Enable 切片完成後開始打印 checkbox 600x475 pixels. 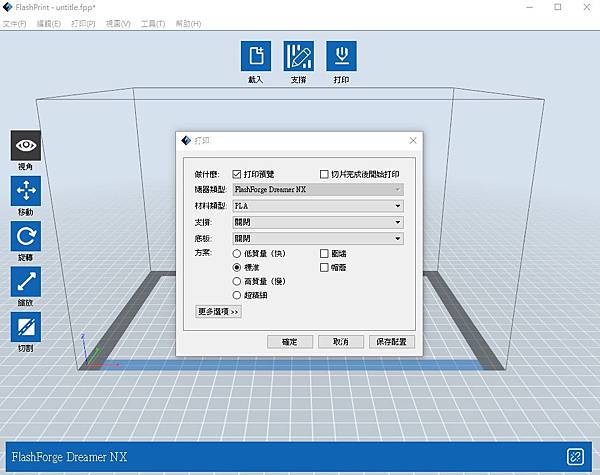click(323, 173)
